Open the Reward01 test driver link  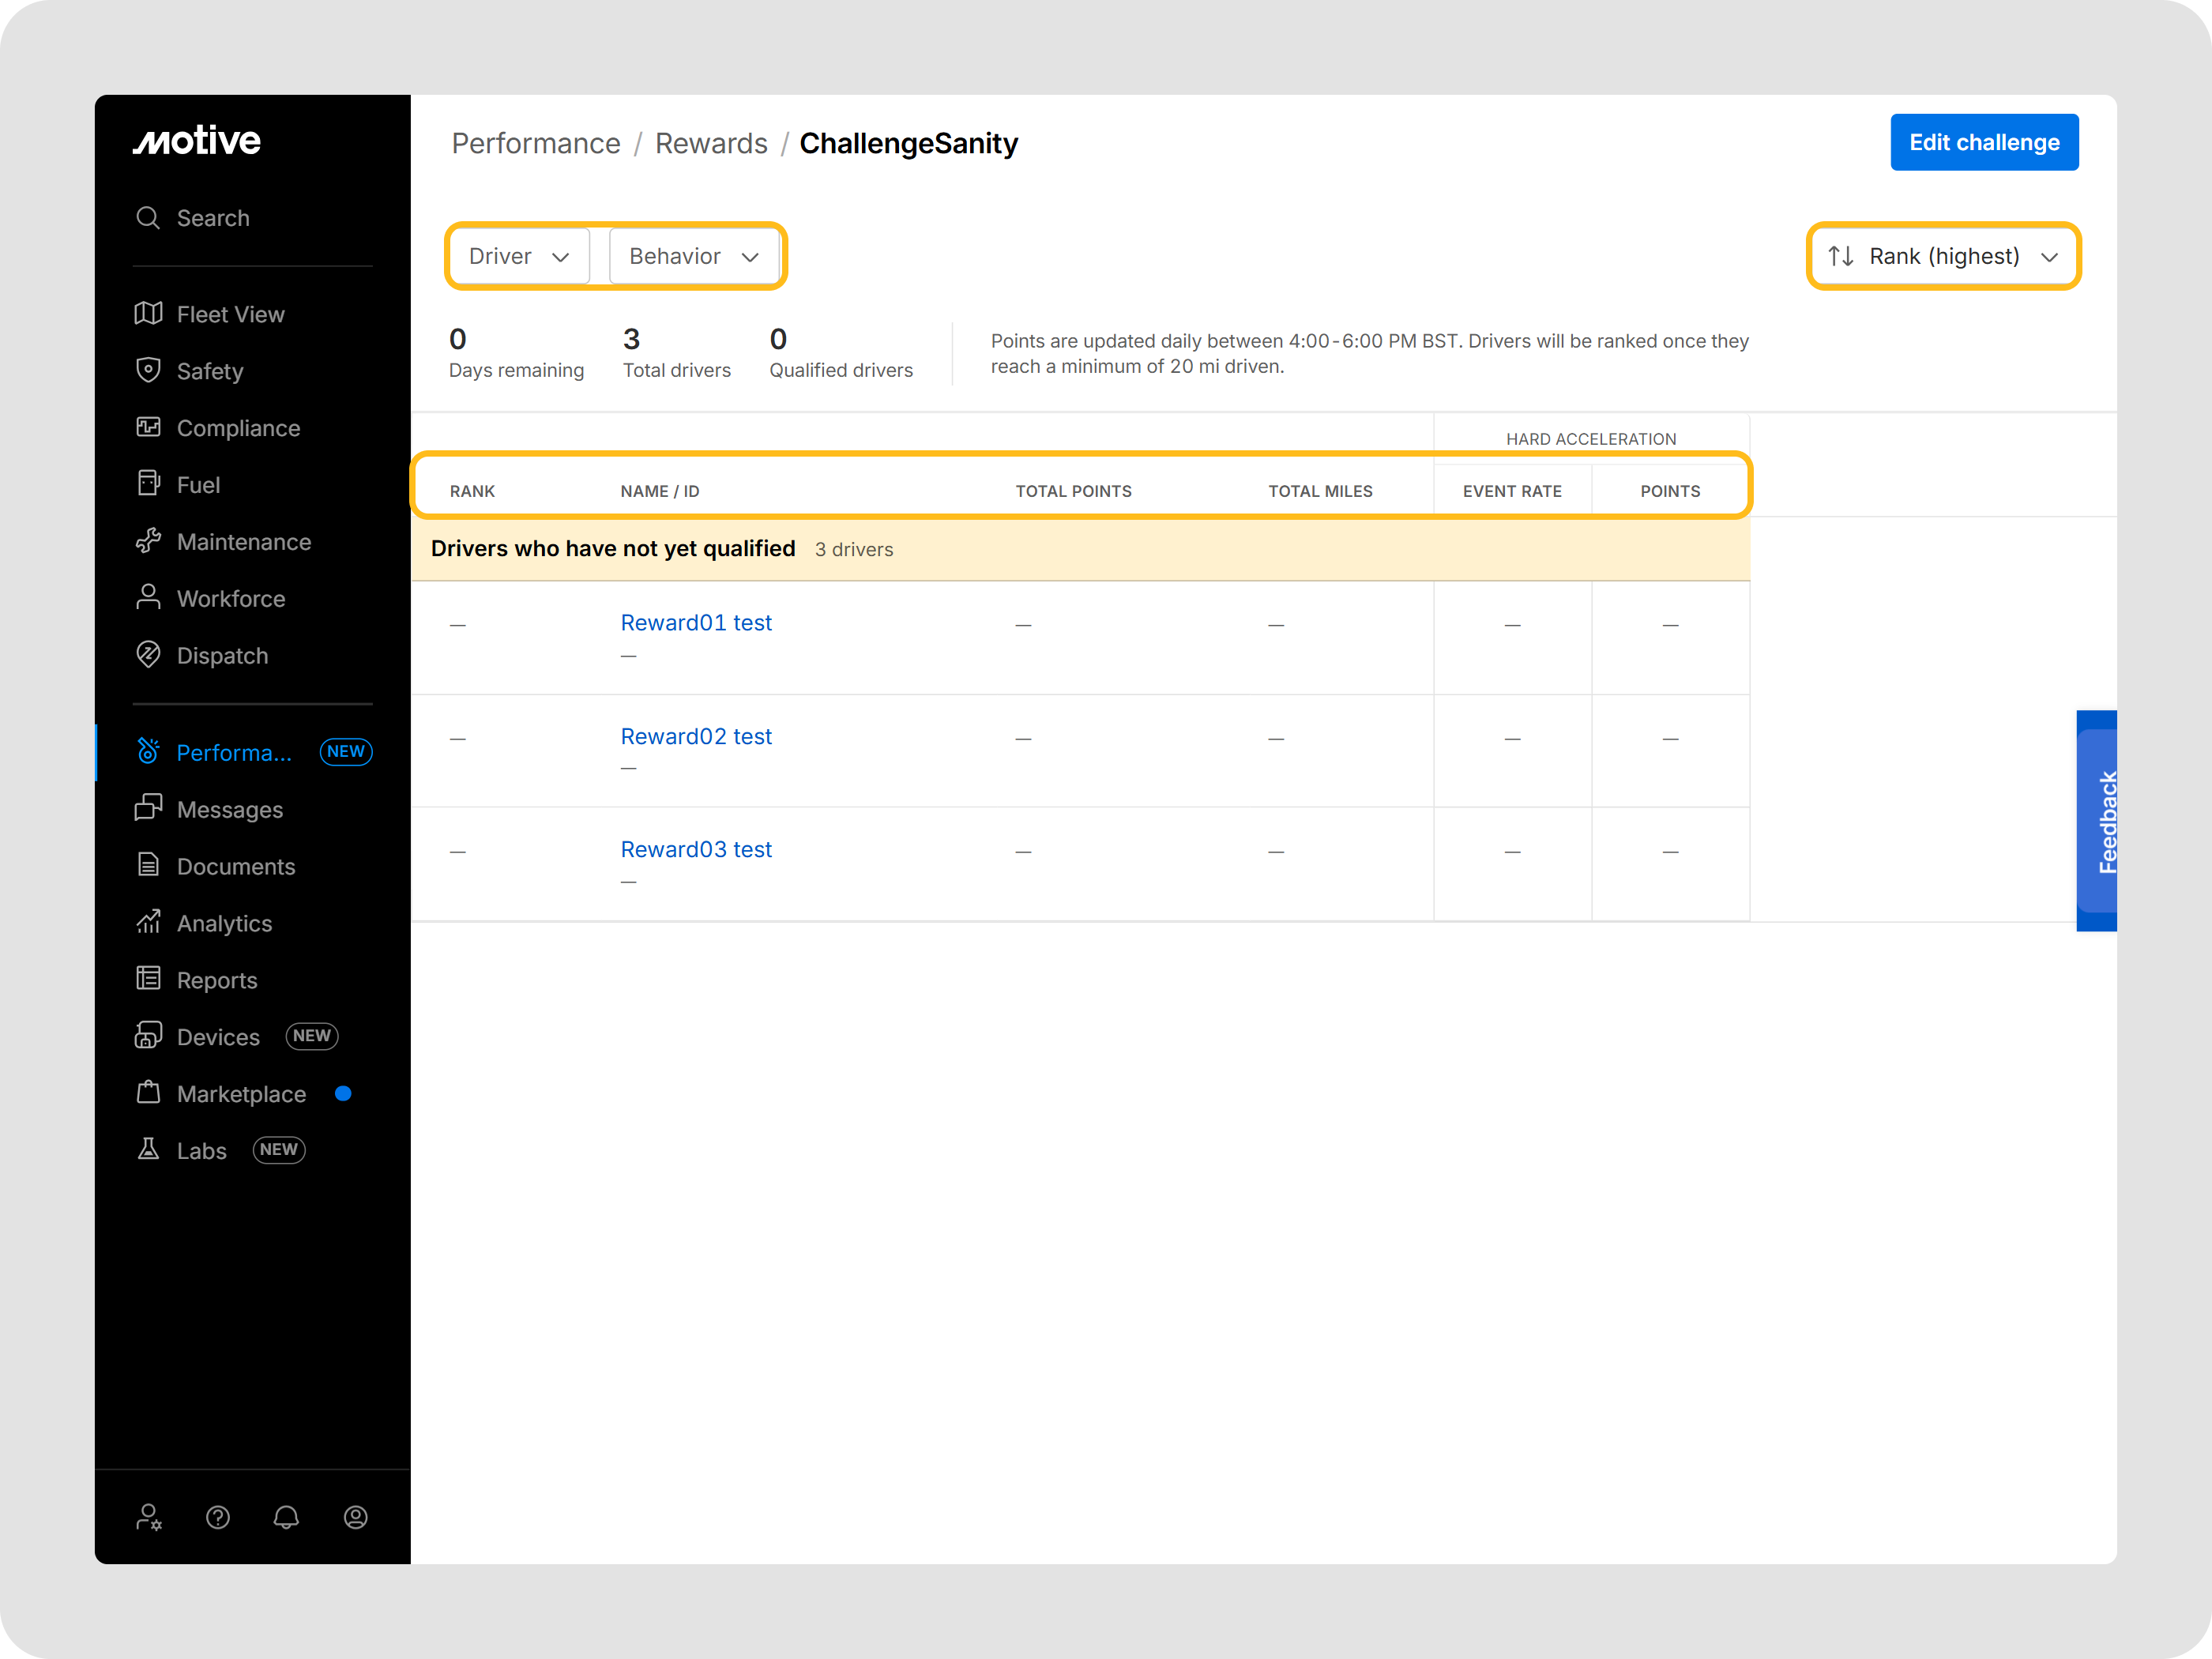[696, 622]
